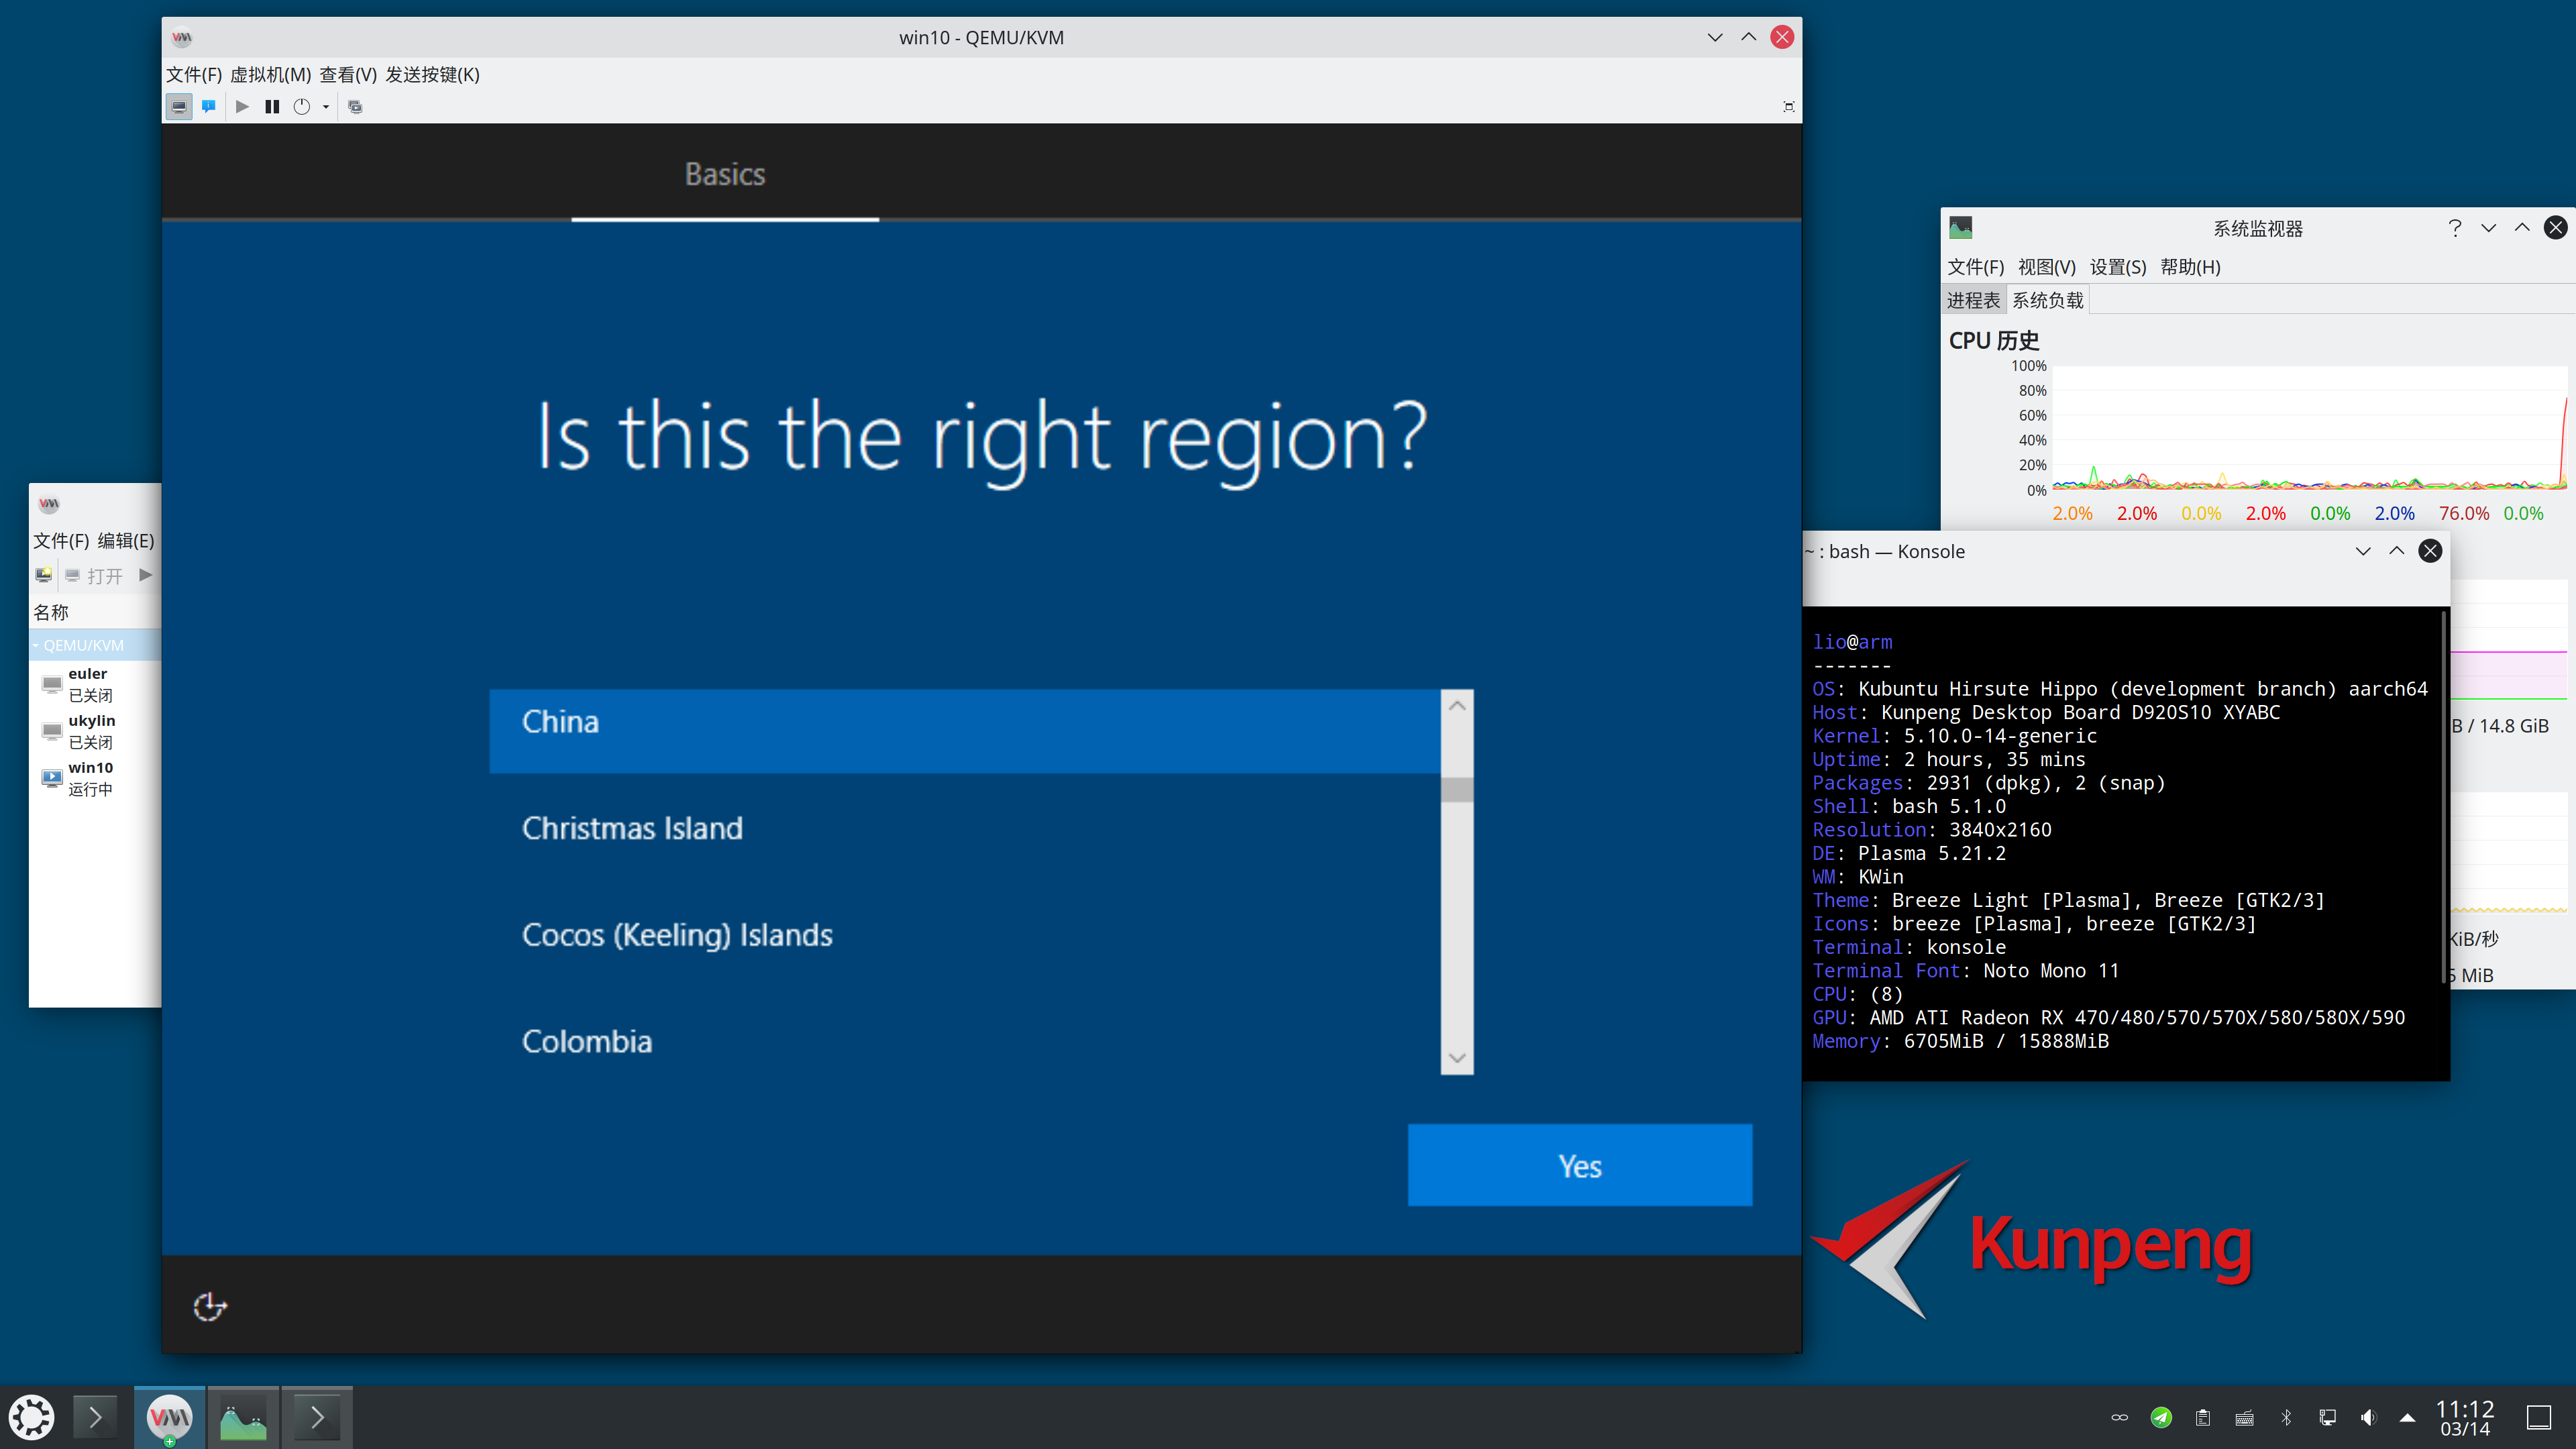
Task: Pause the win10 virtual machine
Action: [x=271, y=106]
